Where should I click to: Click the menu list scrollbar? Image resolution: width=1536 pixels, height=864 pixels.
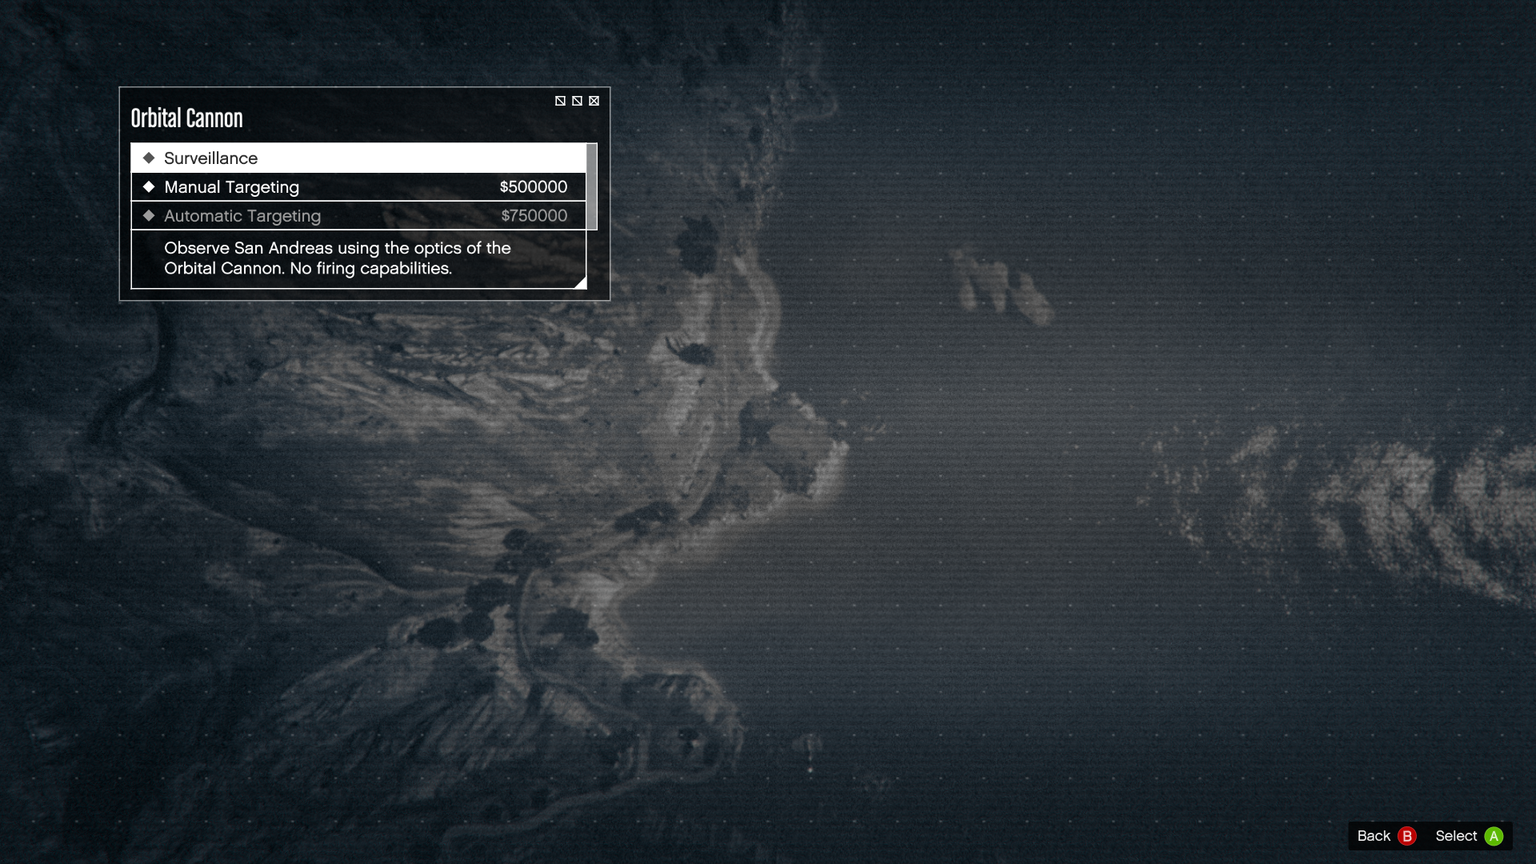coord(592,186)
